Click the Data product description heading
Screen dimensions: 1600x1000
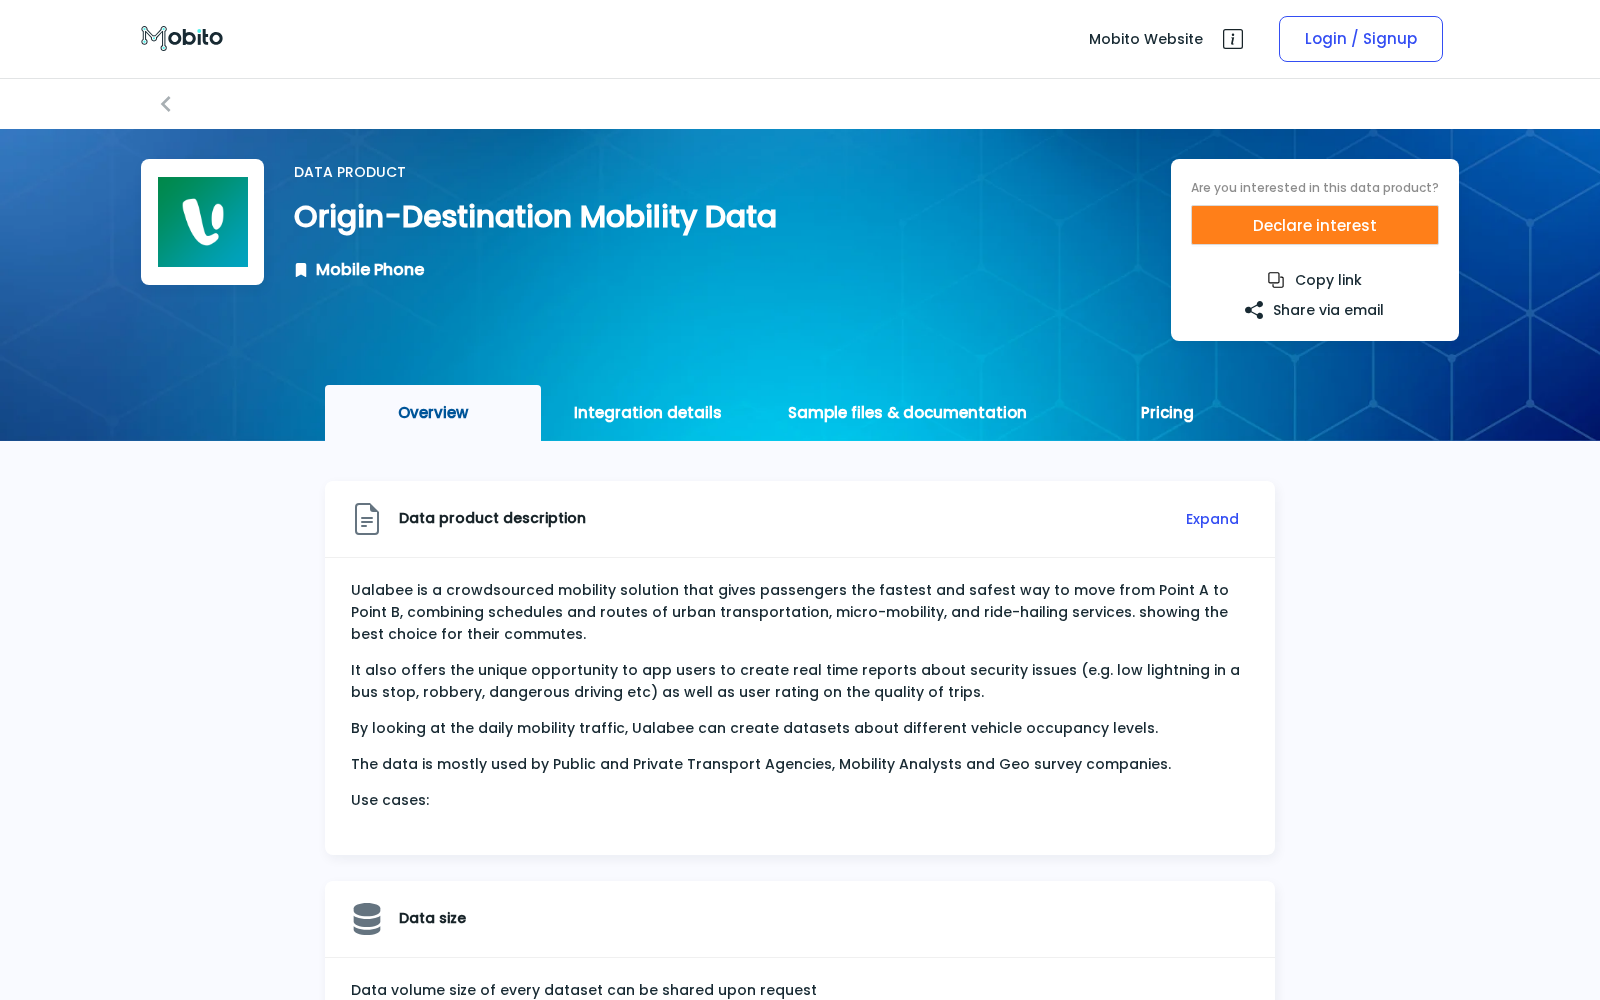tap(492, 518)
